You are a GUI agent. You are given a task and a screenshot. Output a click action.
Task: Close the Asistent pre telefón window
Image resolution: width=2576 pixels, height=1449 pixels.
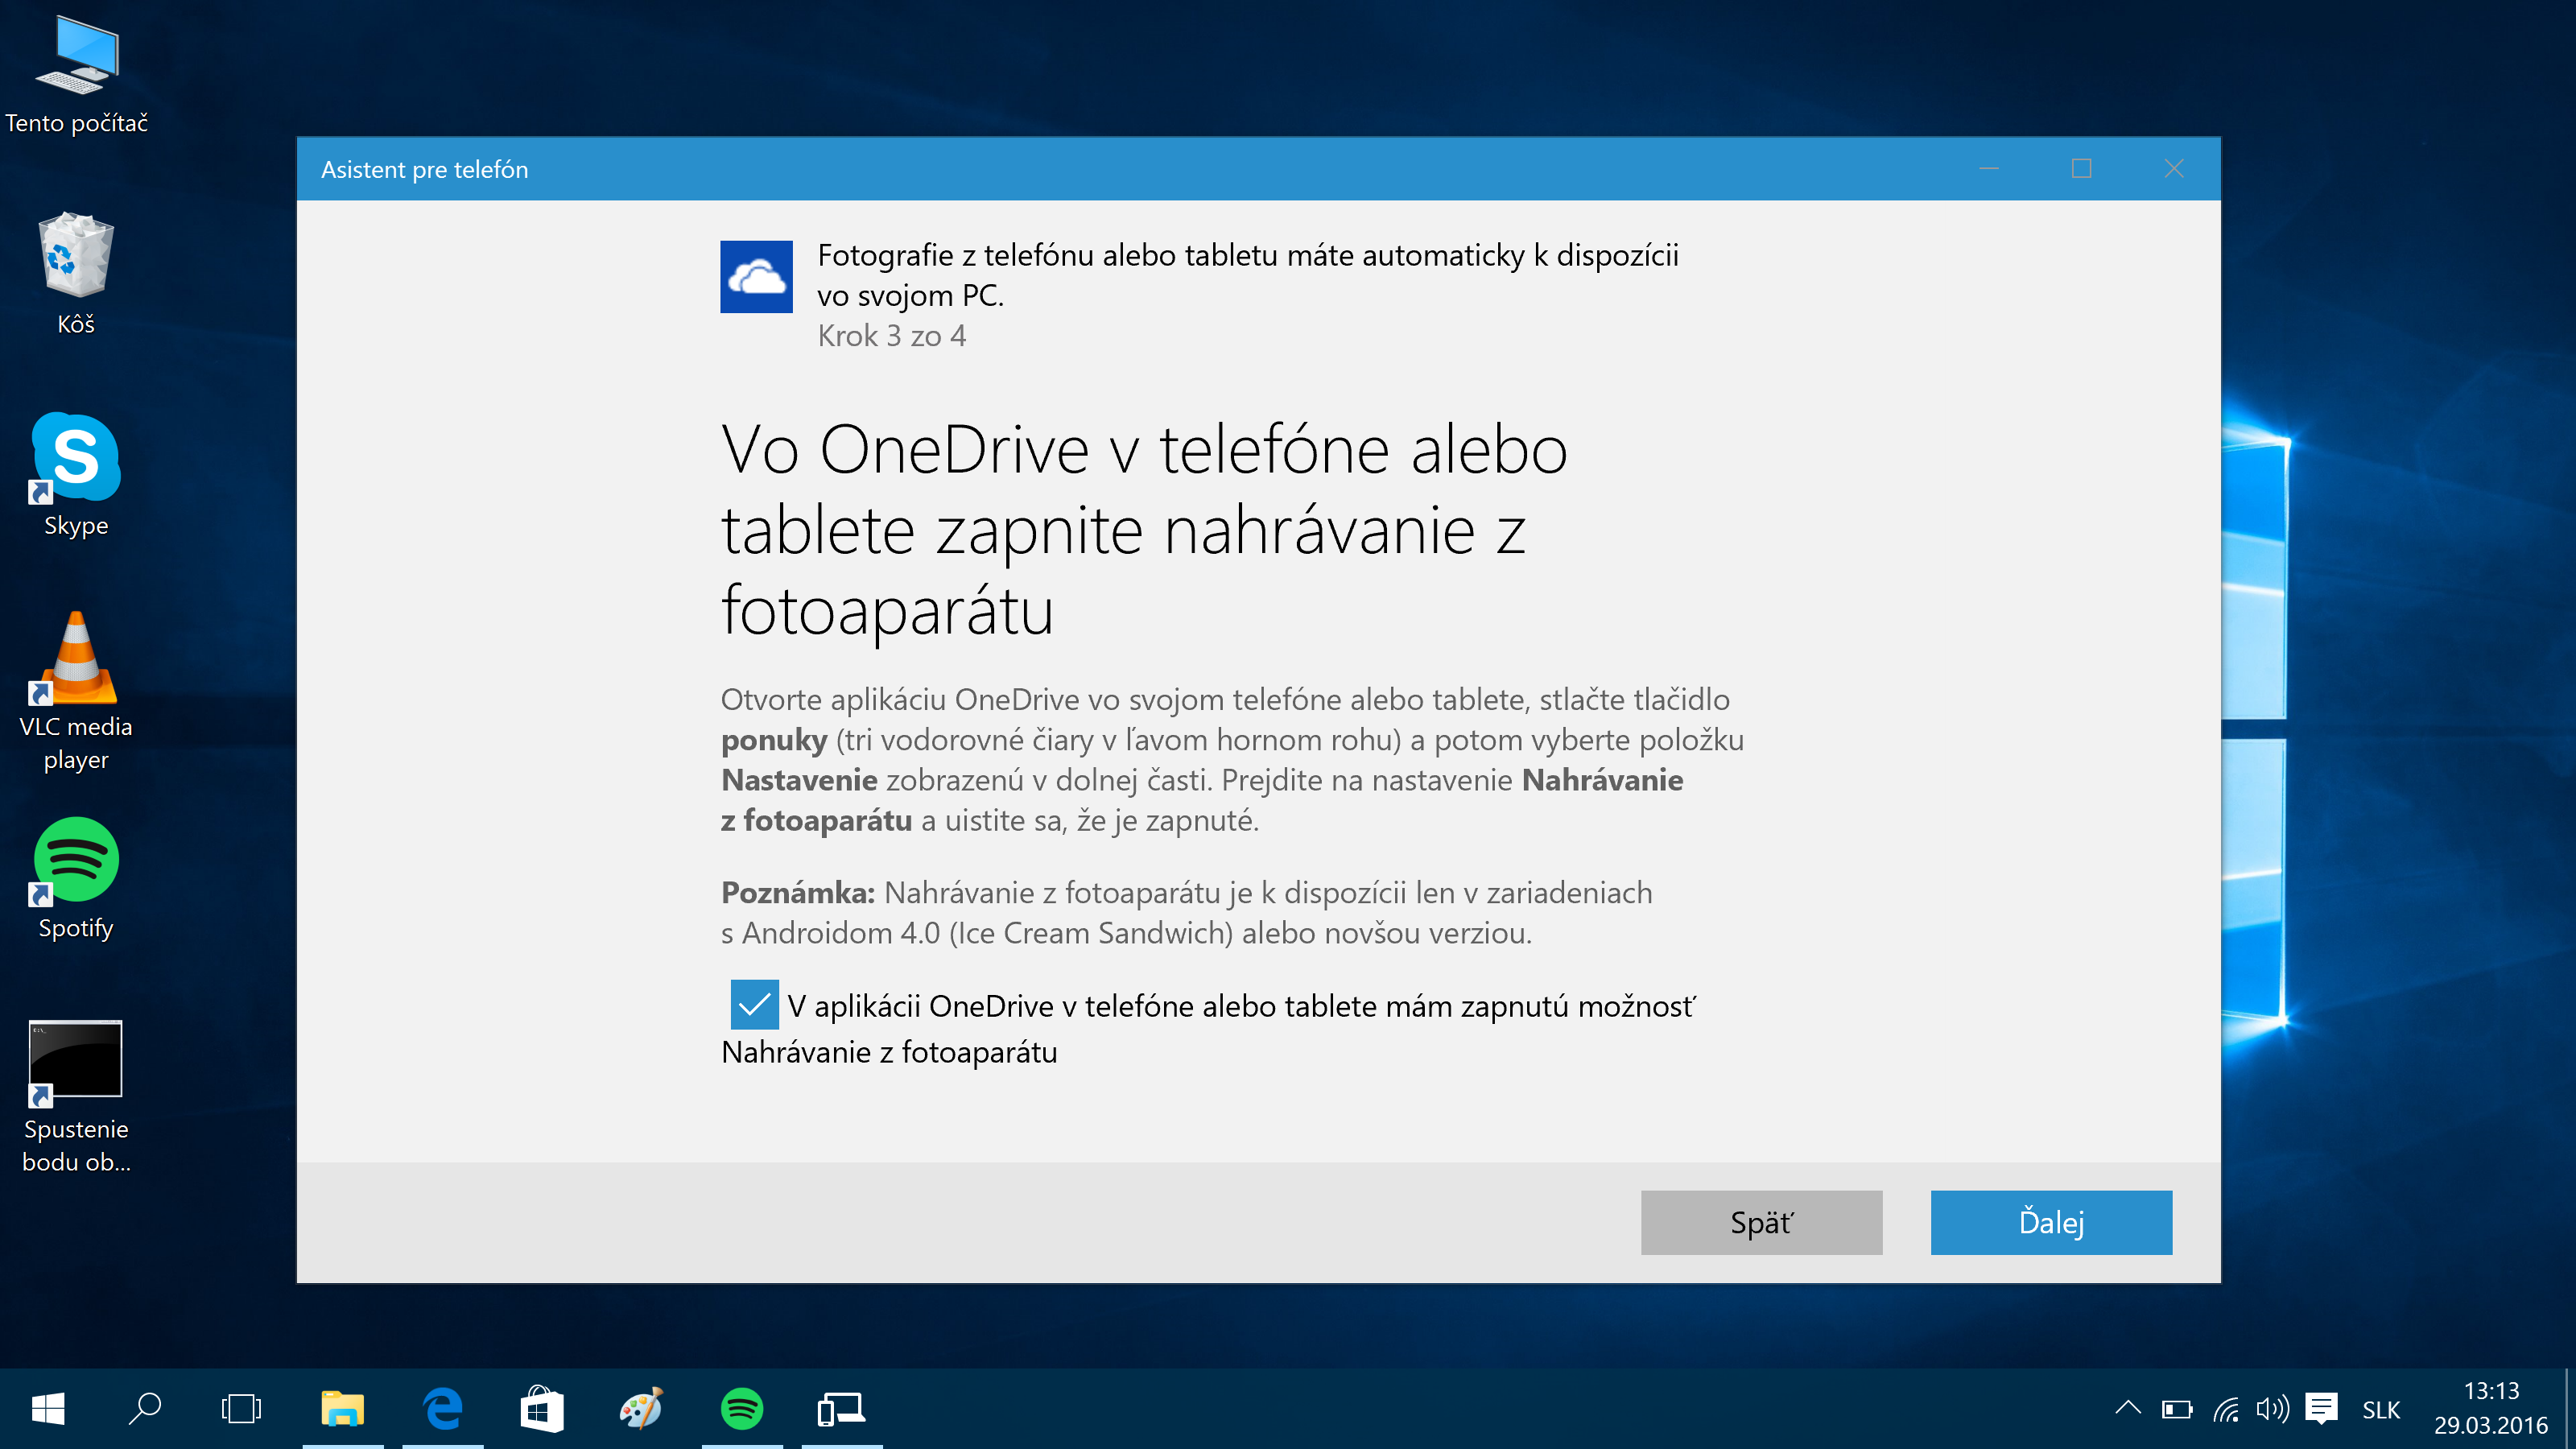pos(2174,168)
